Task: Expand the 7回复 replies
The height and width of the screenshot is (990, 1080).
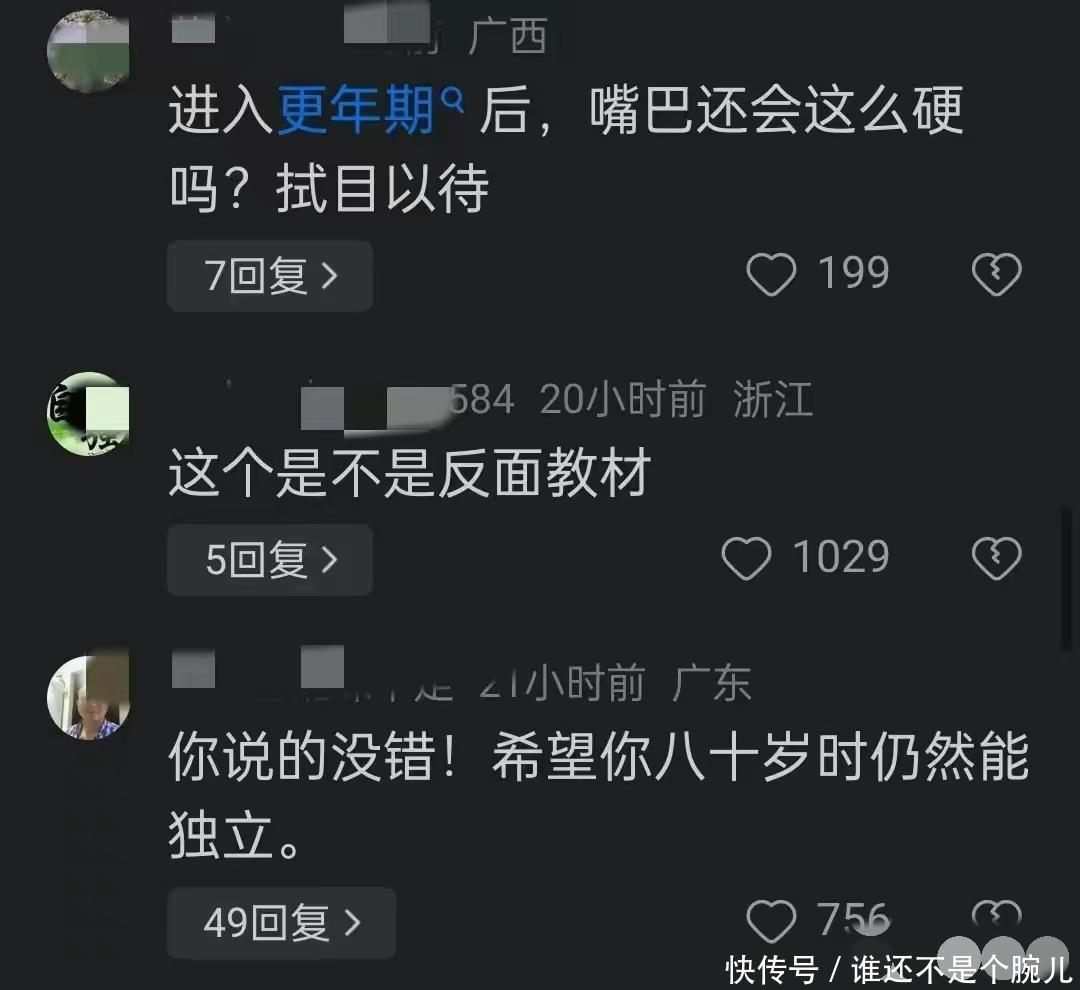Action: point(270,276)
